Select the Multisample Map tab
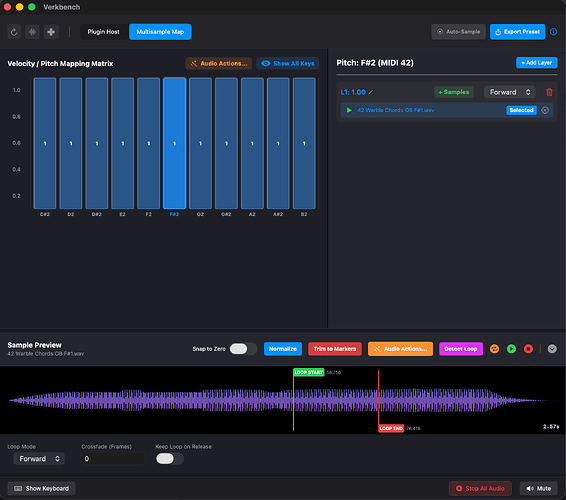566x500 pixels. tap(160, 32)
